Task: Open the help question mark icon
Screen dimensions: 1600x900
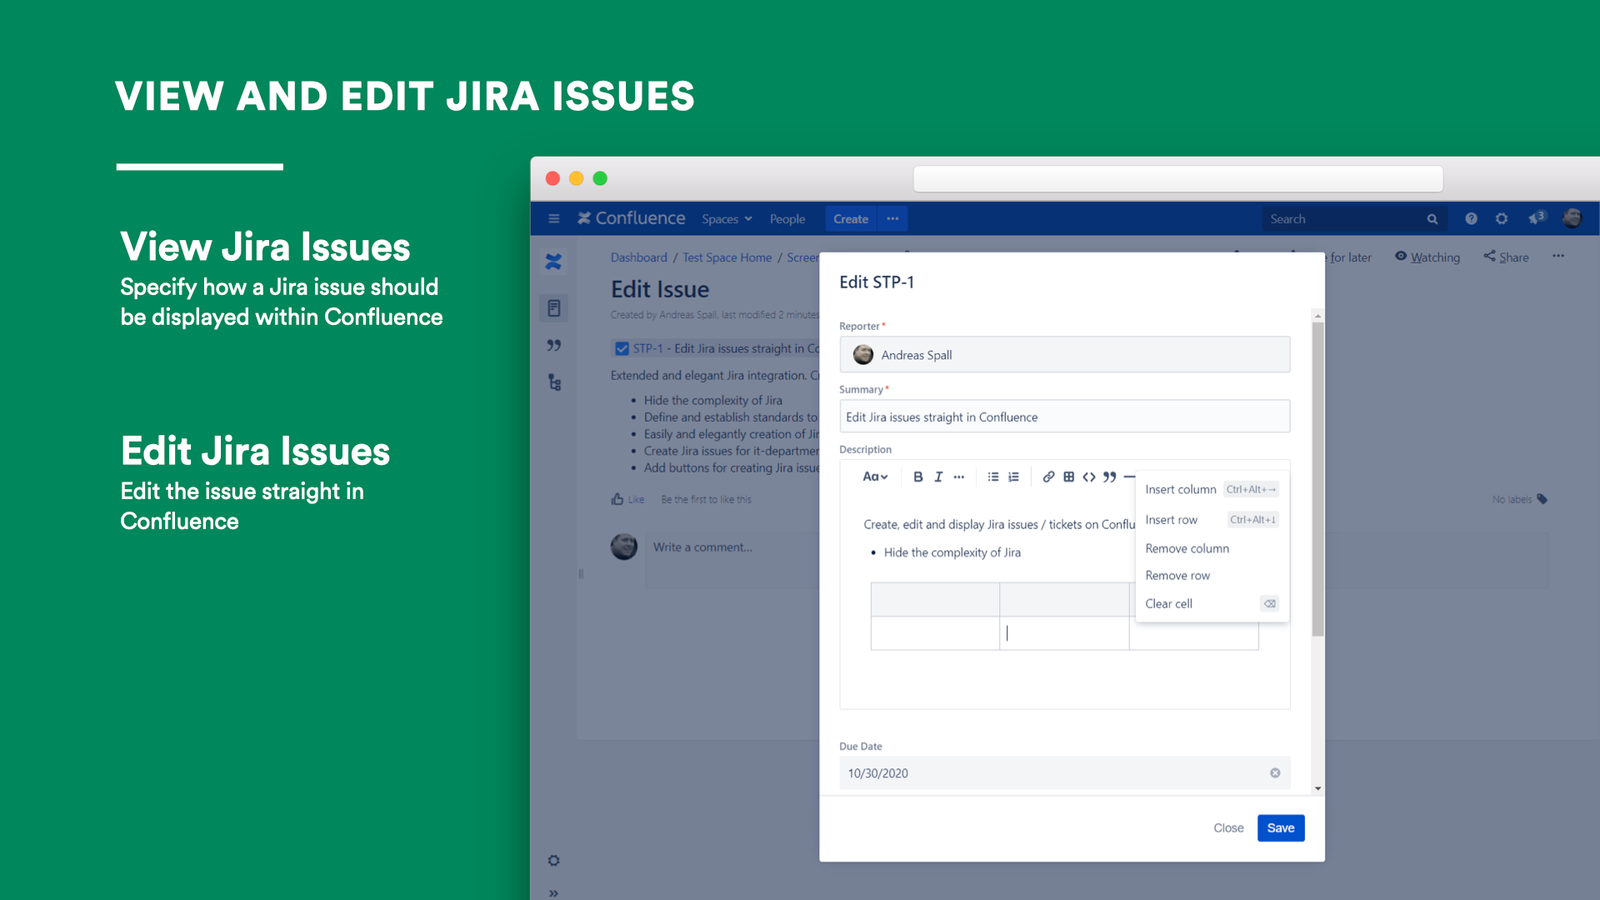Action: tap(1471, 219)
